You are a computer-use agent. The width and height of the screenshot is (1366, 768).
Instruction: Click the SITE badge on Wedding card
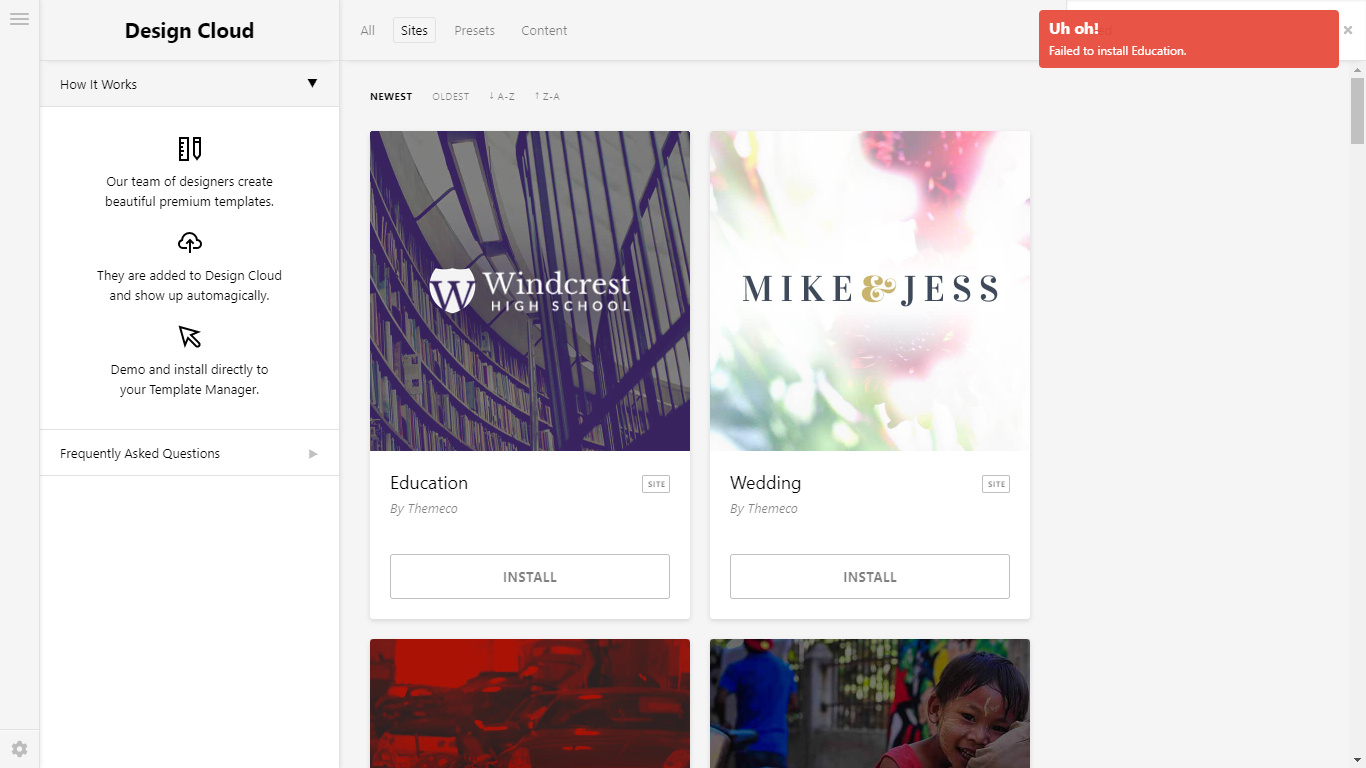[996, 484]
